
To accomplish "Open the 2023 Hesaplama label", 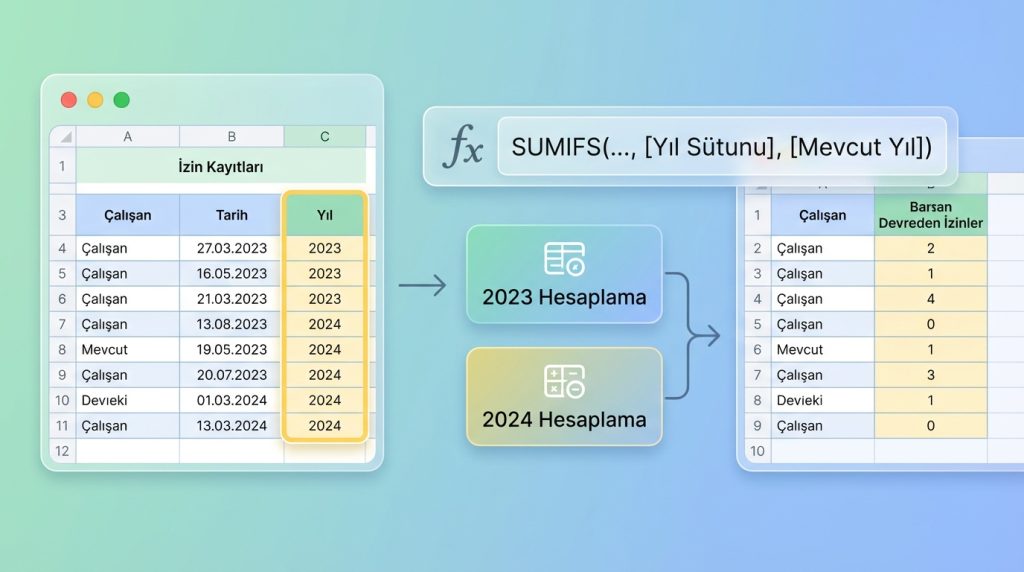I will click(x=564, y=297).
